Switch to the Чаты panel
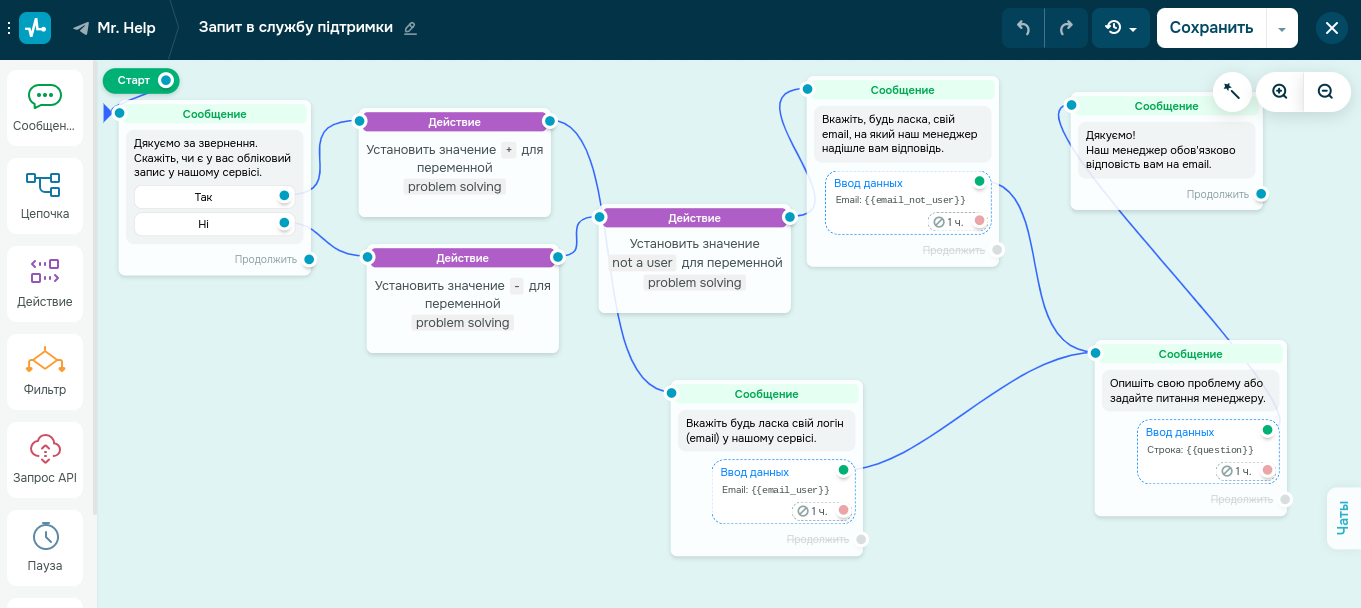Viewport: 1361px width, 608px height. point(1344,518)
